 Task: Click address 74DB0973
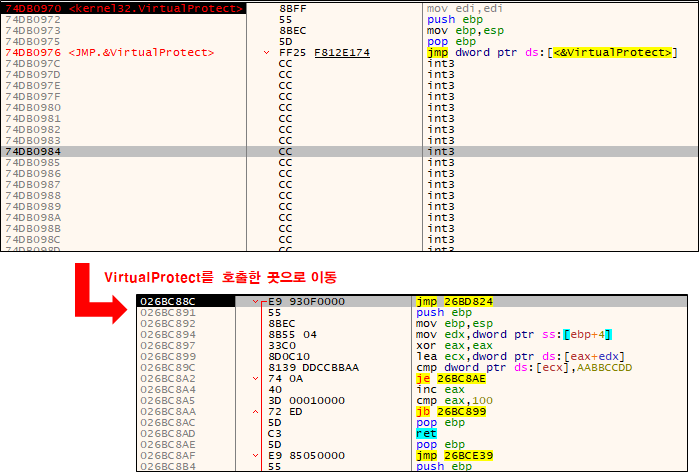tap(33, 30)
